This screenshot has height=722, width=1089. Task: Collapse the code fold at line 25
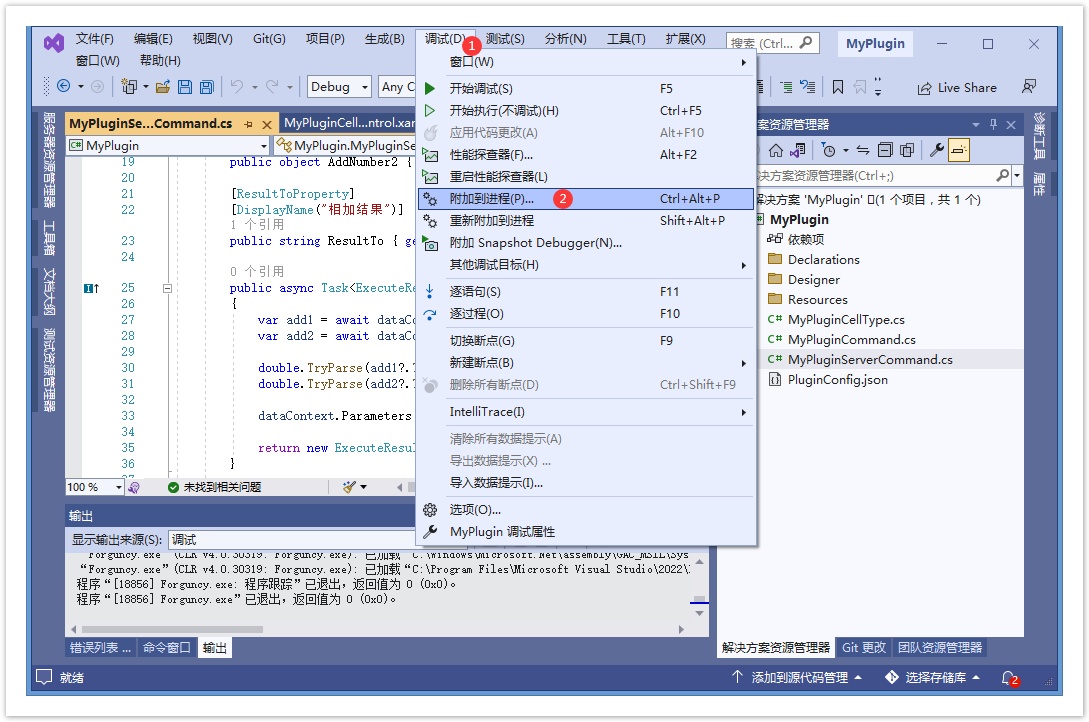[167, 288]
